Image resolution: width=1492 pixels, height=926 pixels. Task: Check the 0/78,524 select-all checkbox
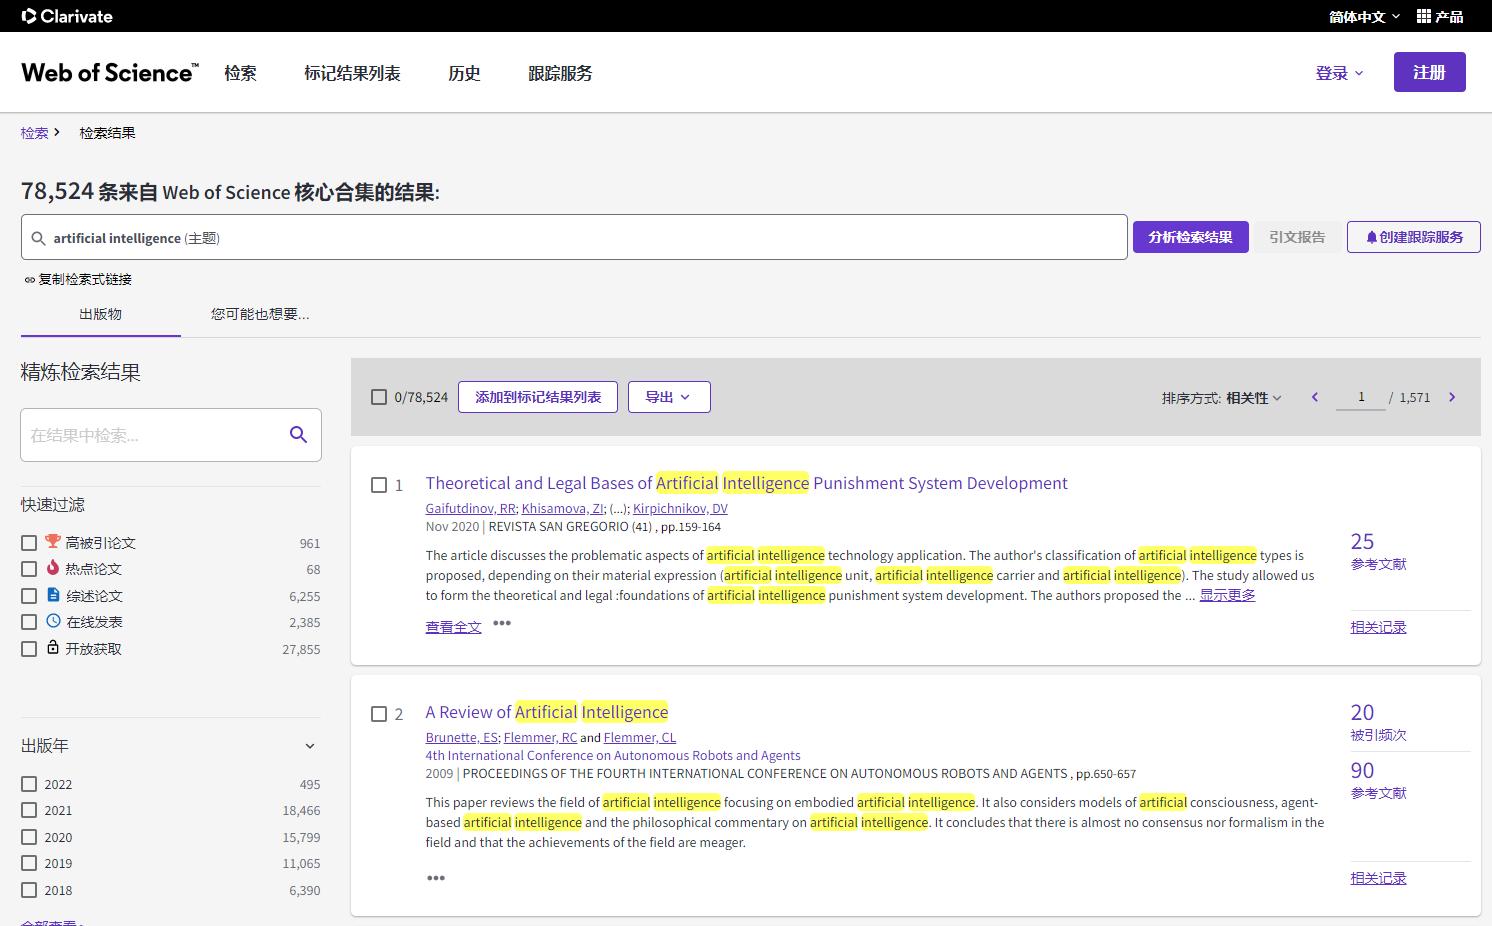(379, 396)
